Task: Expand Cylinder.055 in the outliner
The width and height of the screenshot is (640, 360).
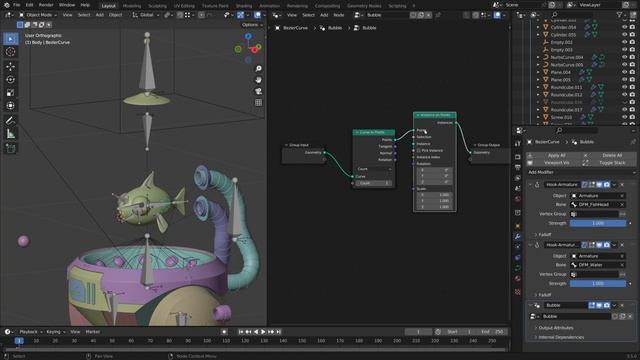Action: pos(538,35)
